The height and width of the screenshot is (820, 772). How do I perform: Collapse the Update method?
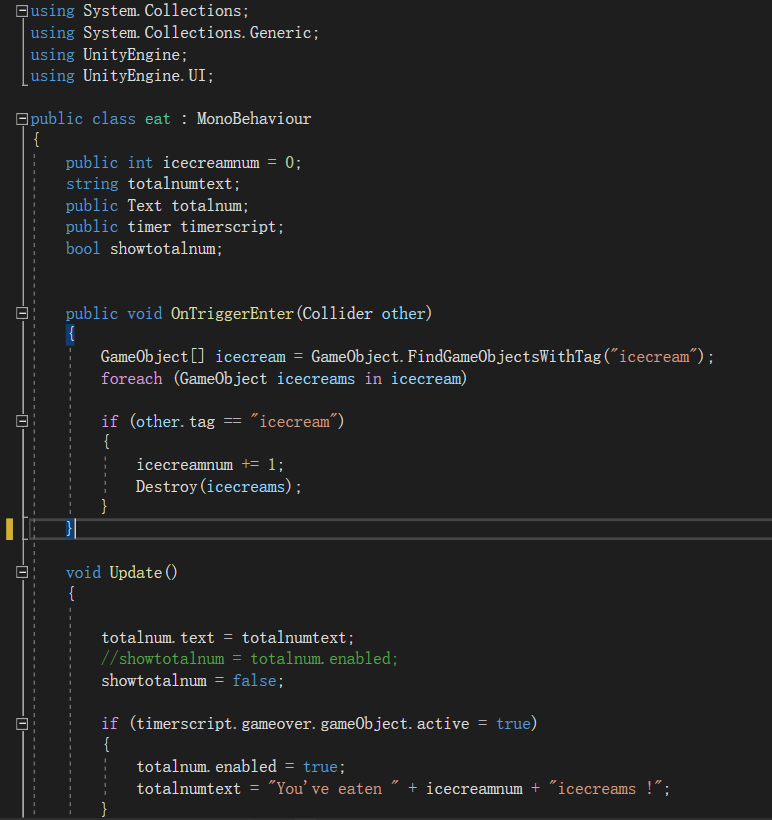pyautogui.click(x=22, y=572)
